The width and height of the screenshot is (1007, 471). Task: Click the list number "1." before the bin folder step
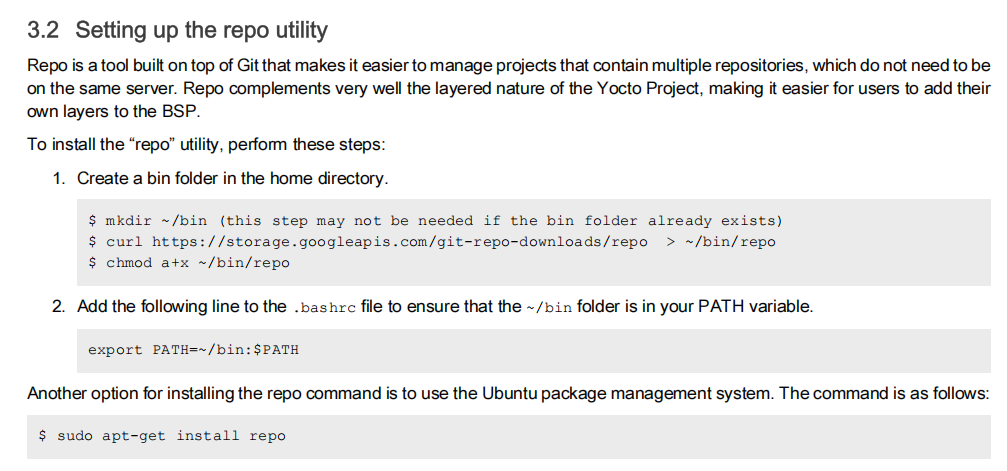[x=59, y=179]
